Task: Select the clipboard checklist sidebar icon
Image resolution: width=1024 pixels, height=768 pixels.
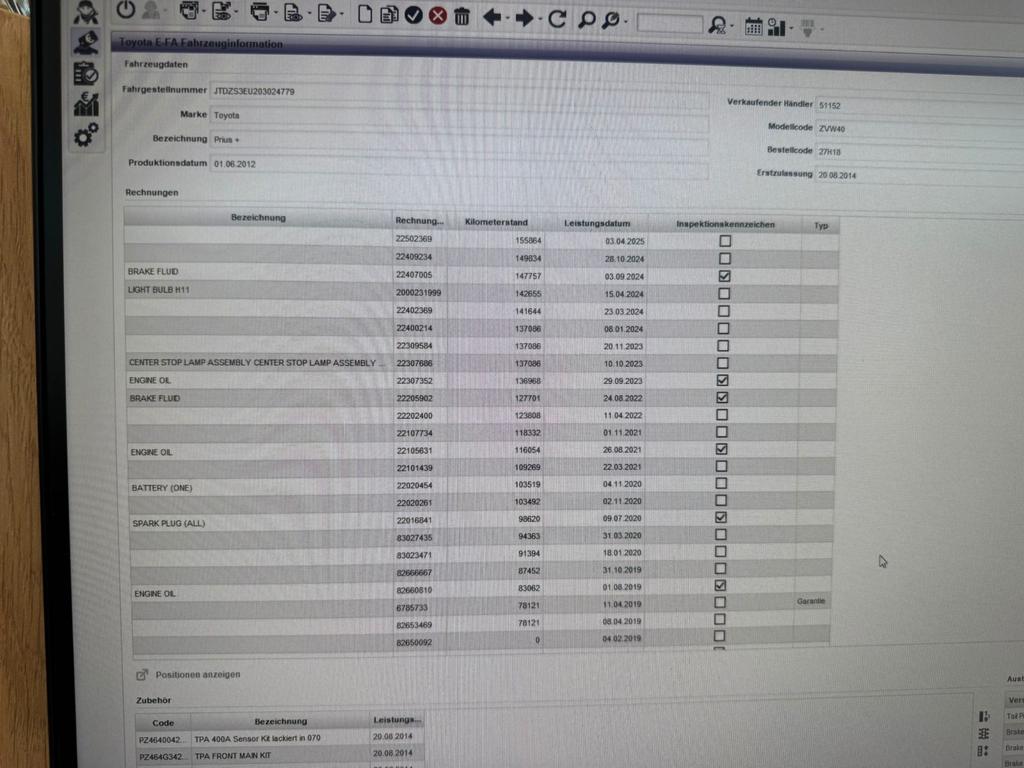Action: 86,73
